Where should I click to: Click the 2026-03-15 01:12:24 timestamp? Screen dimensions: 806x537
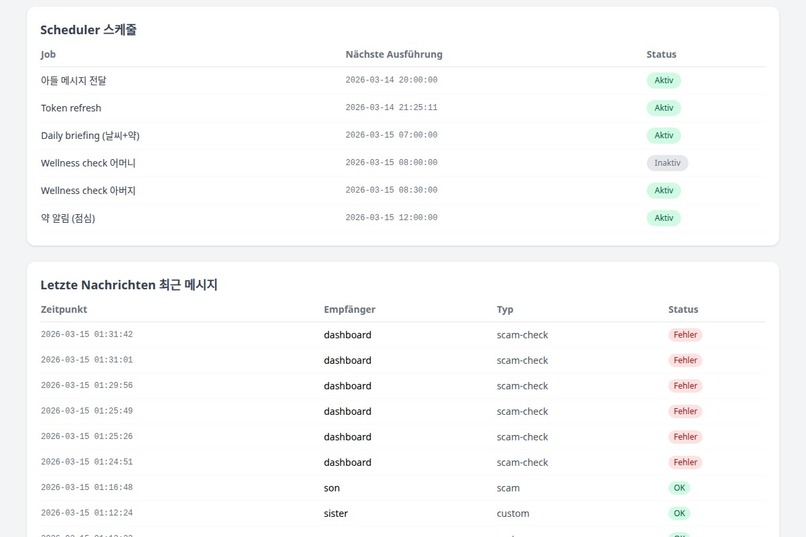pyautogui.click(x=87, y=513)
